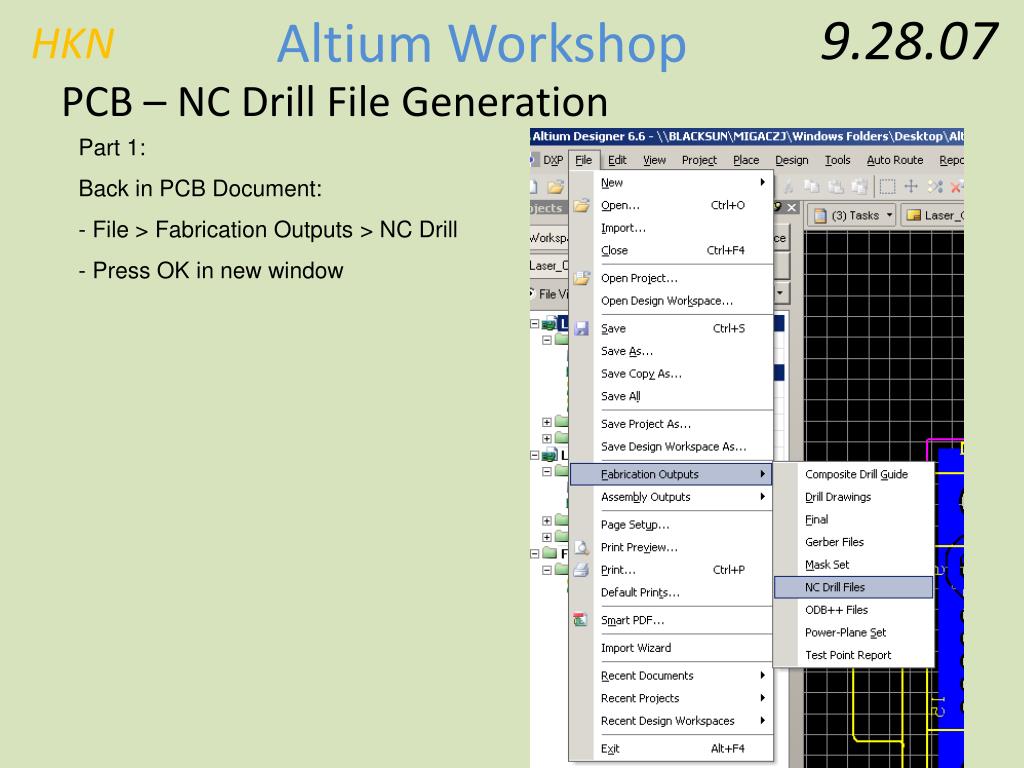1024x768 pixels.
Task: Open the DXP system menu
Action: 552,160
